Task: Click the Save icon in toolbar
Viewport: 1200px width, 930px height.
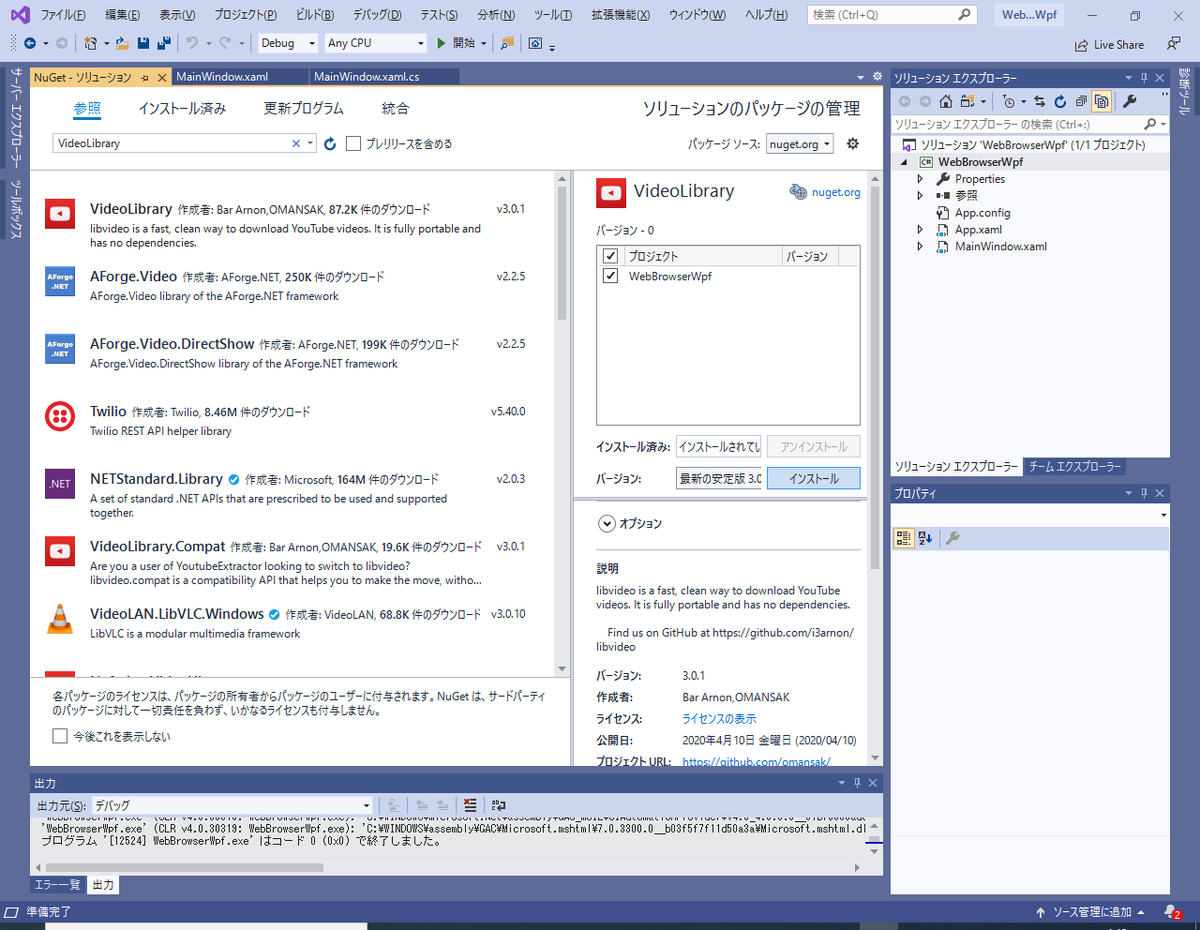Action: pyautogui.click(x=143, y=43)
